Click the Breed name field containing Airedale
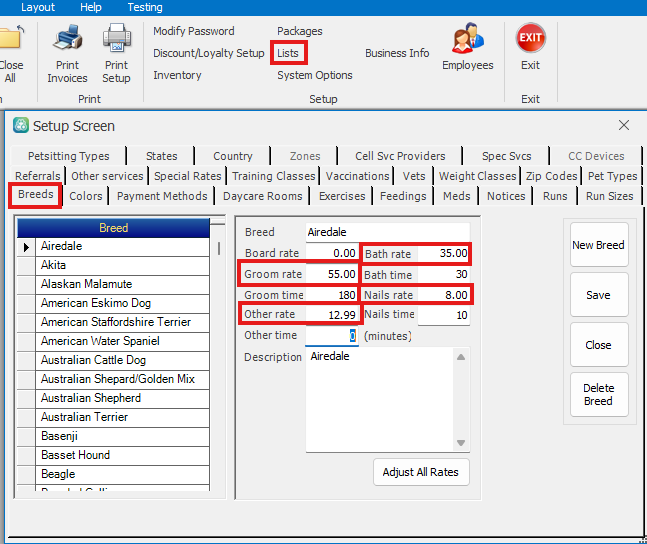647x544 pixels. [387, 232]
